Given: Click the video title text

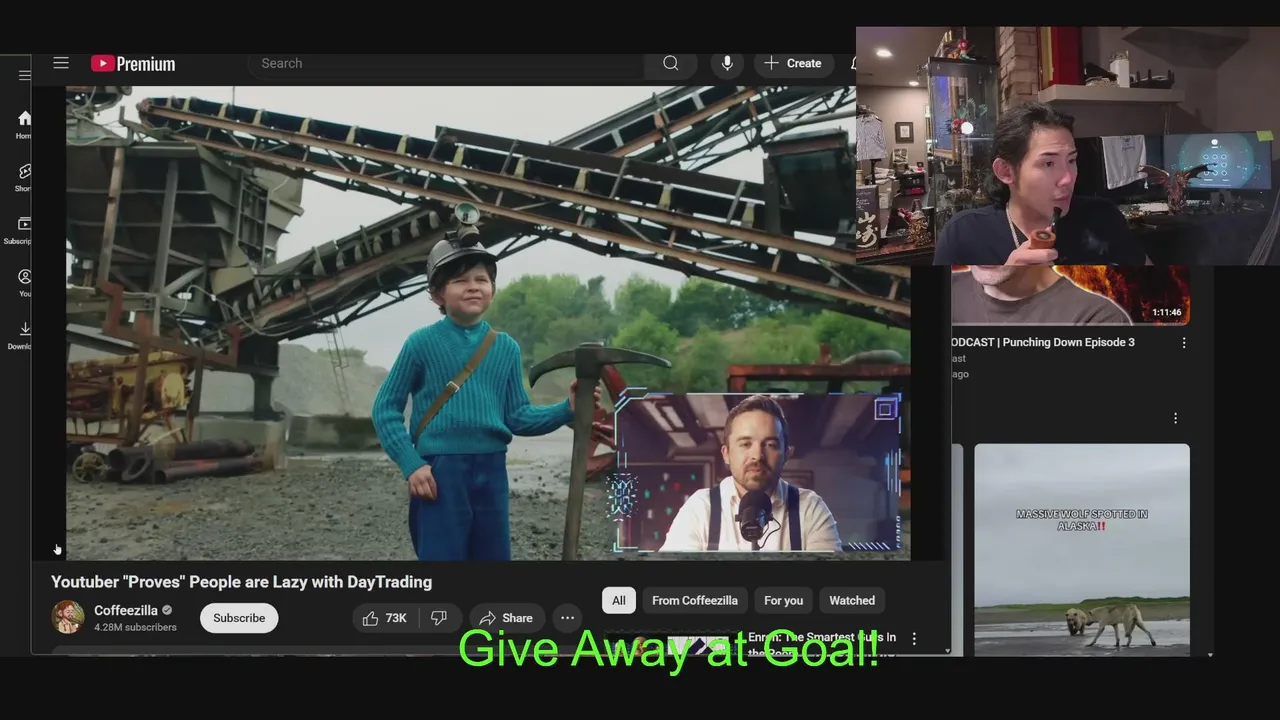Looking at the screenshot, I should point(242,582).
